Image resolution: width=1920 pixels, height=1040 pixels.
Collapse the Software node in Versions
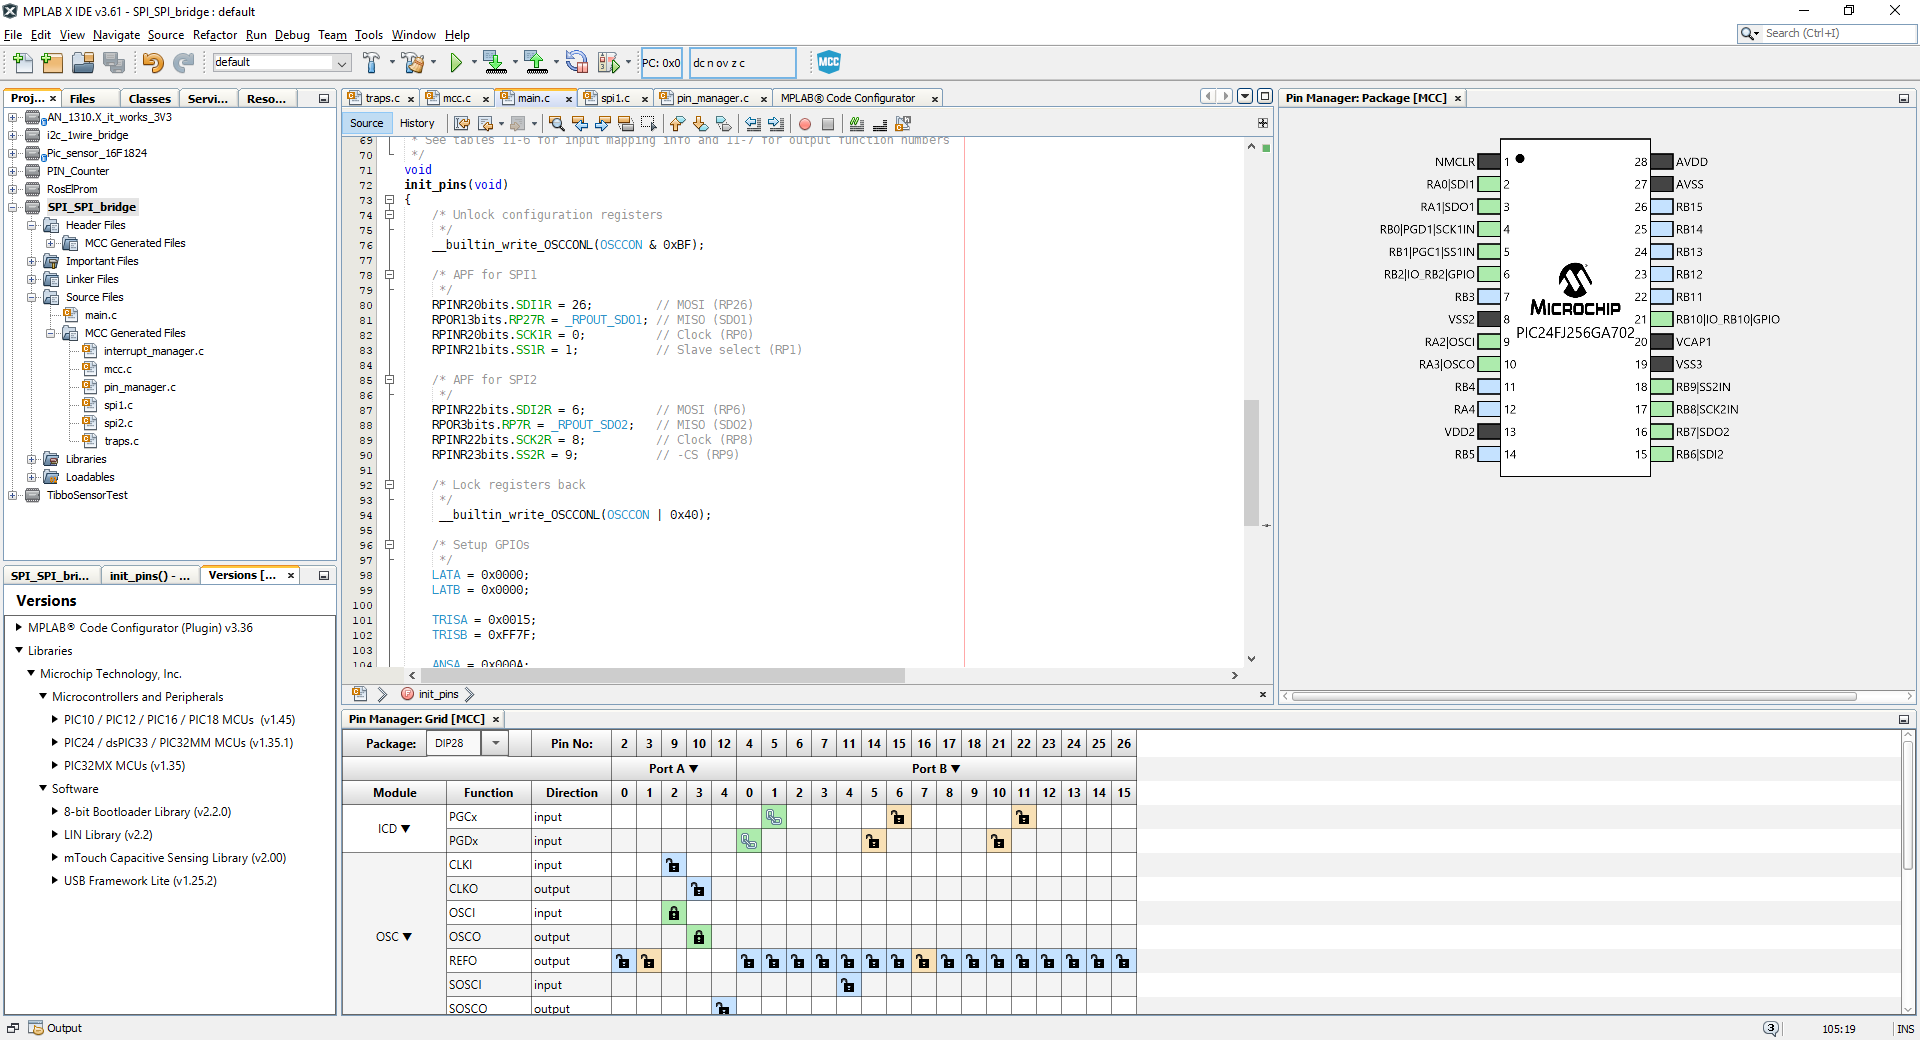click(43, 789)
